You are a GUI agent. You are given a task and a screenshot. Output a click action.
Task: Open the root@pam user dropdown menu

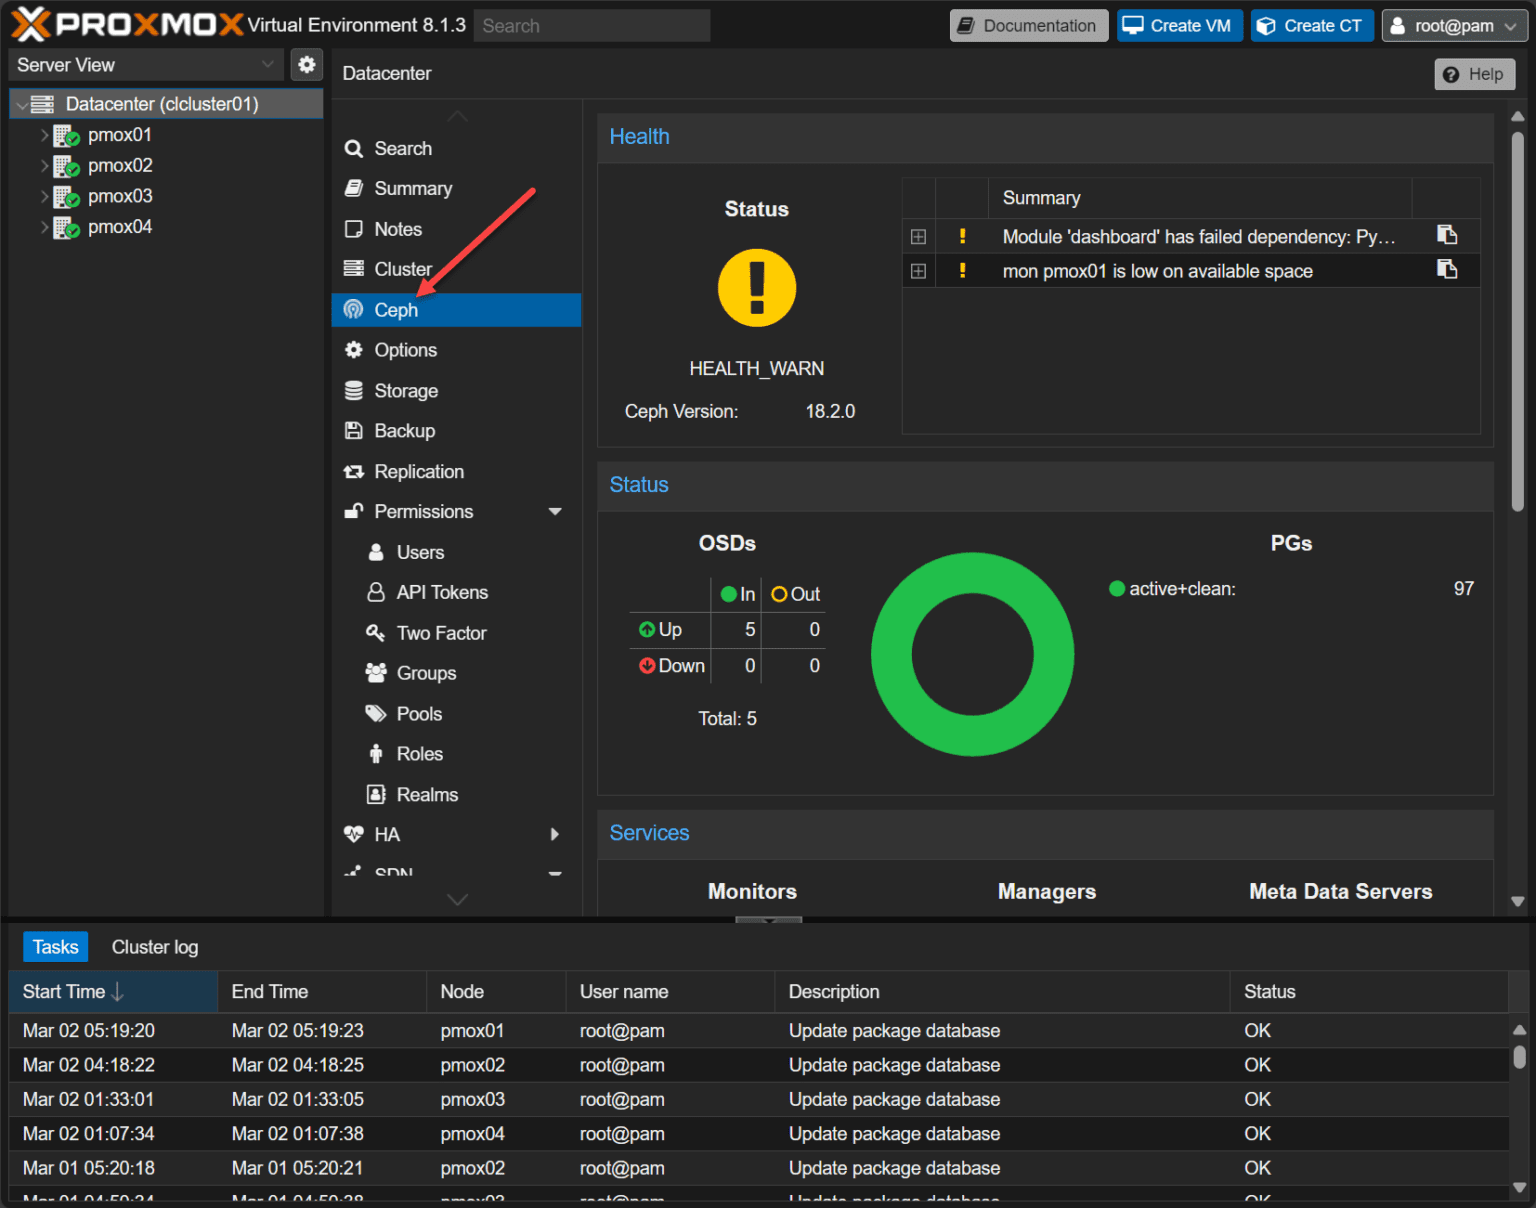[1453, 25]
